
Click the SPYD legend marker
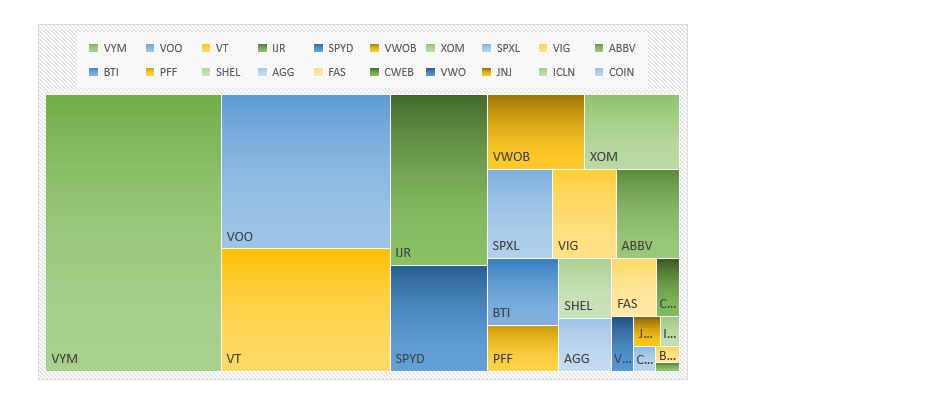317,48
